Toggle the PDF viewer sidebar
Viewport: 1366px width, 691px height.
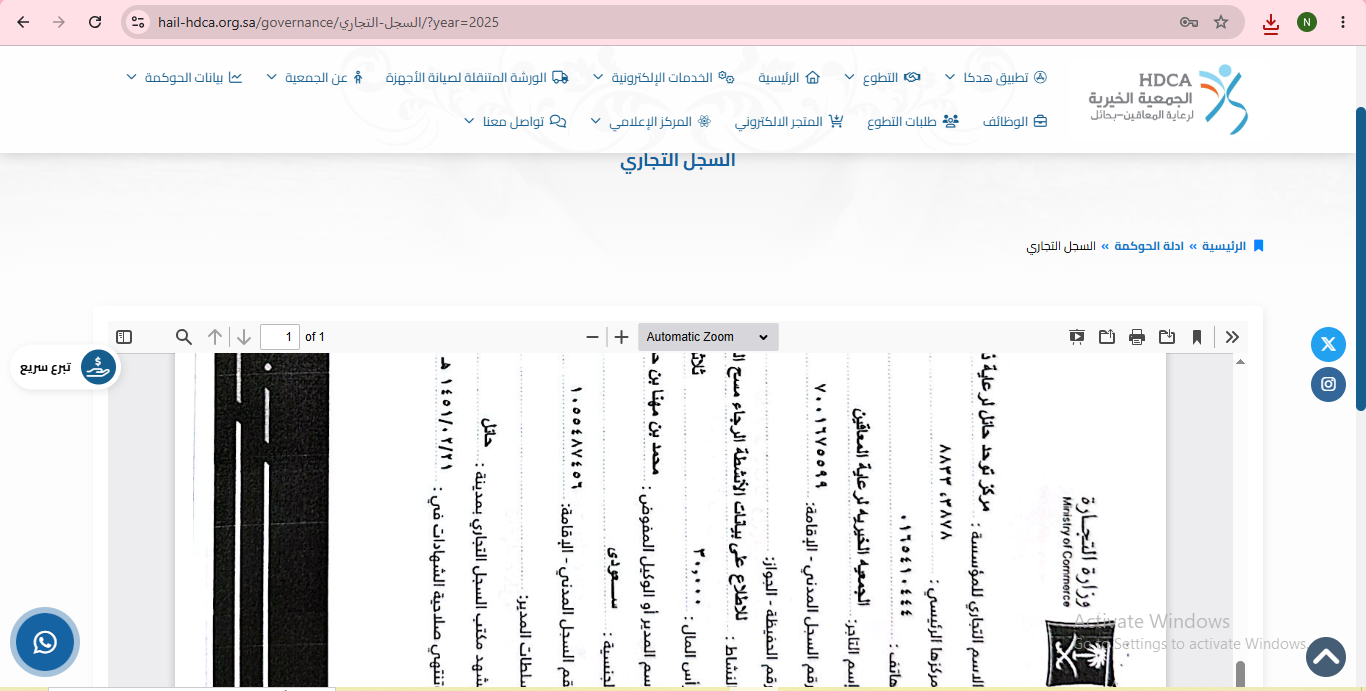coord(124,337)
